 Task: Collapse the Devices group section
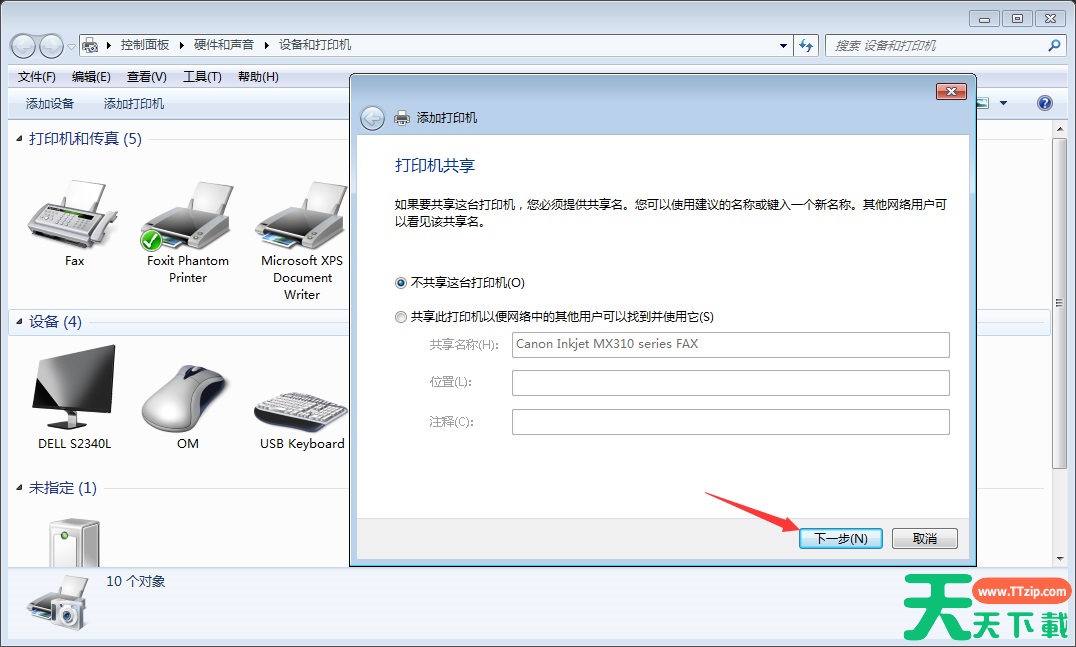click(x=20, y=322)
